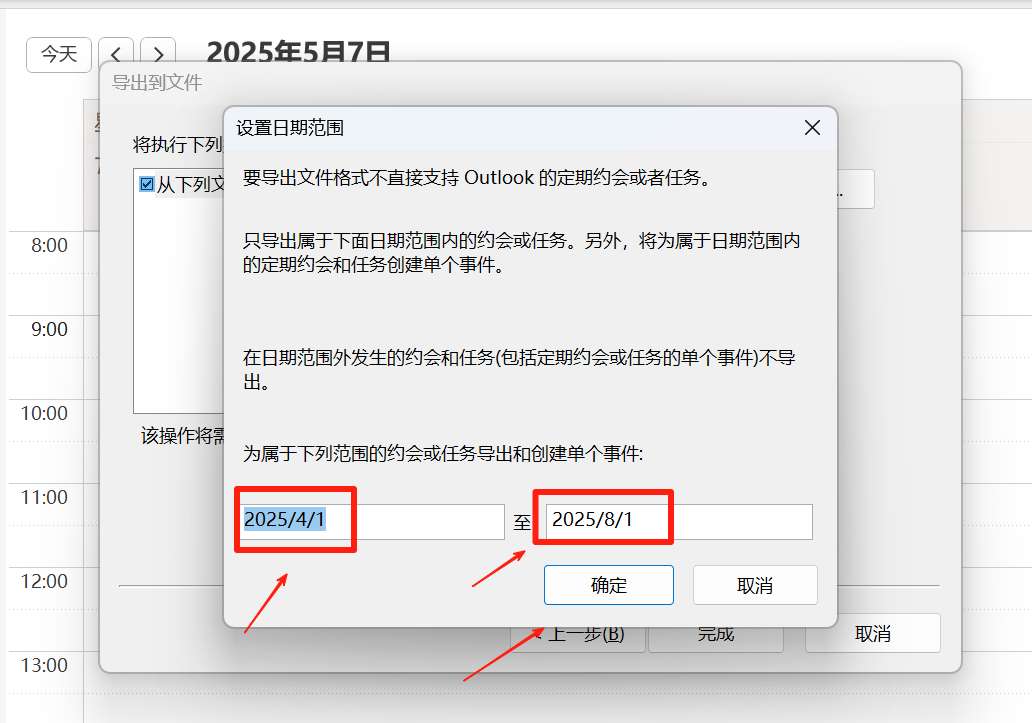Click the 2025年5月7日 calendar date heading

(x=298, y=51)
